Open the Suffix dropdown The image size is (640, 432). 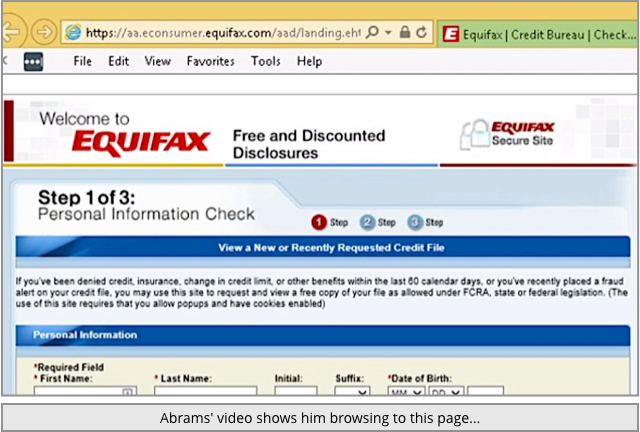coord(353,391)
